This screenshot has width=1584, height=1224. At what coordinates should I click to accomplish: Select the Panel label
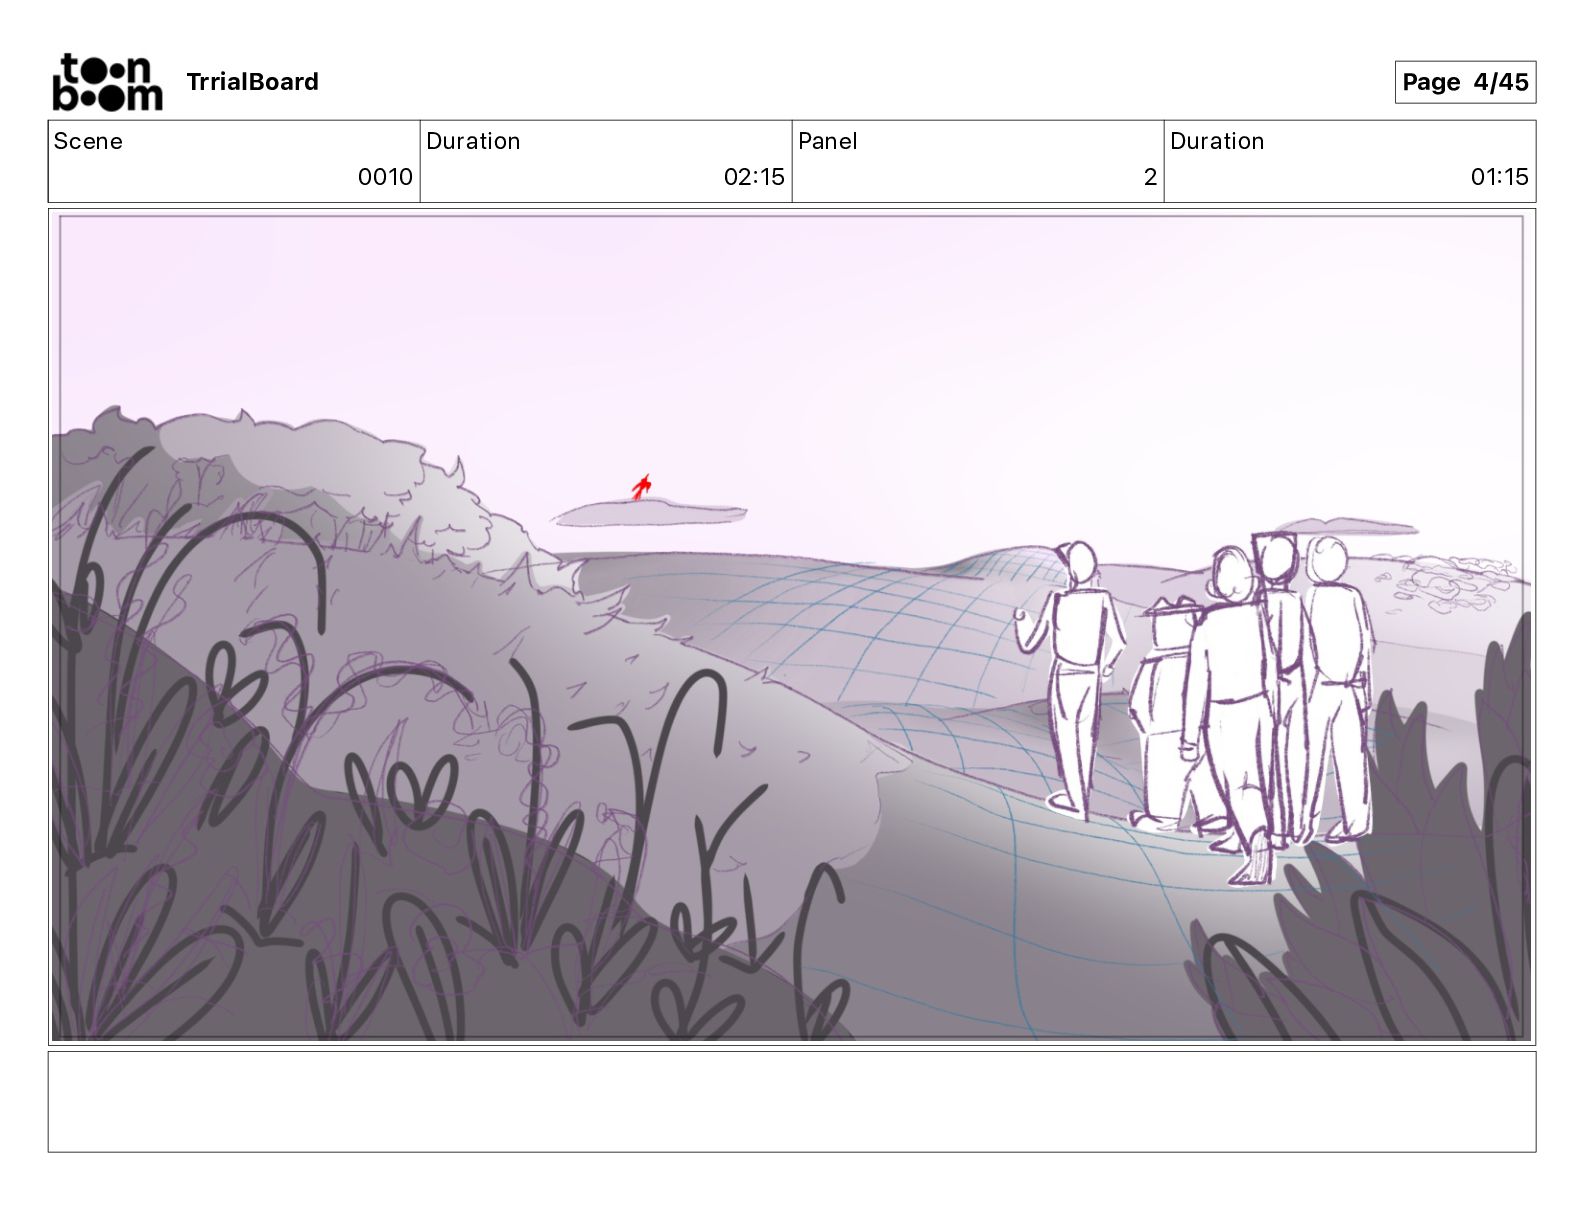(x=828, y=141)
